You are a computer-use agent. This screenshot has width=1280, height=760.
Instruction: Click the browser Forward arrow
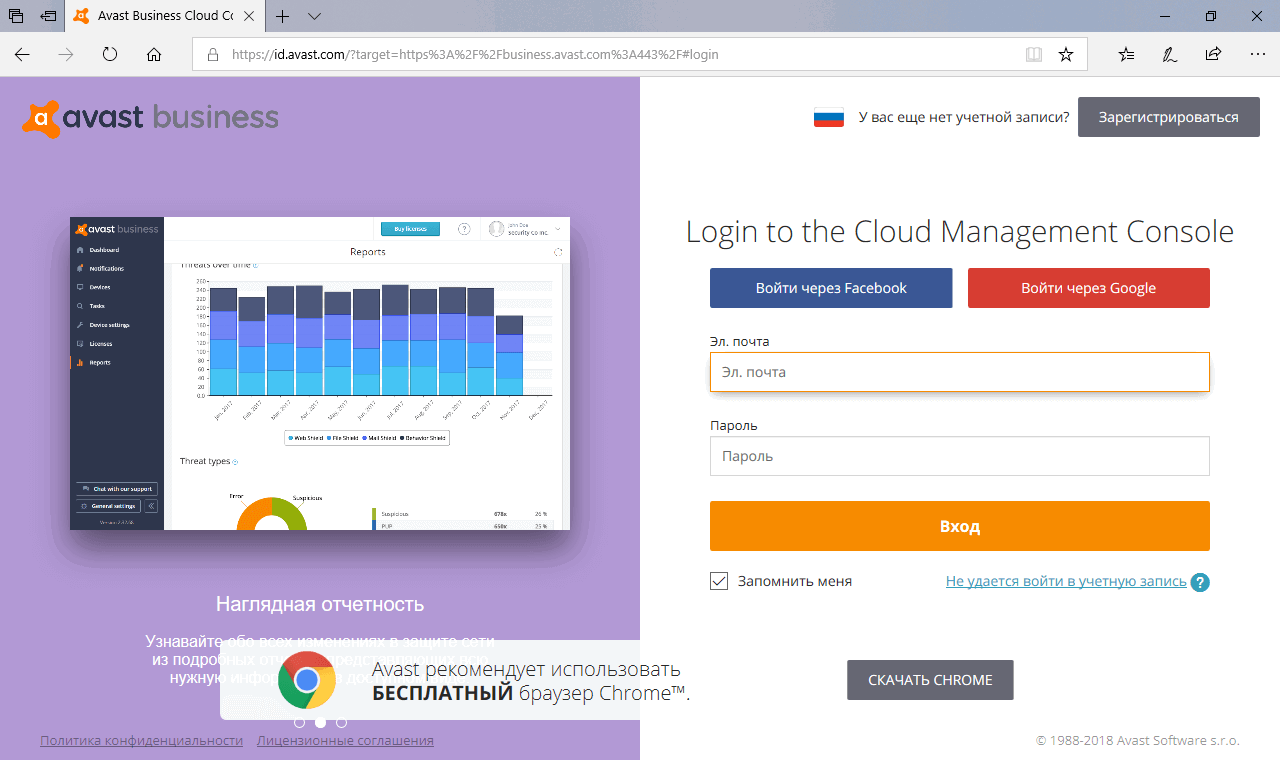click(66, 55)
